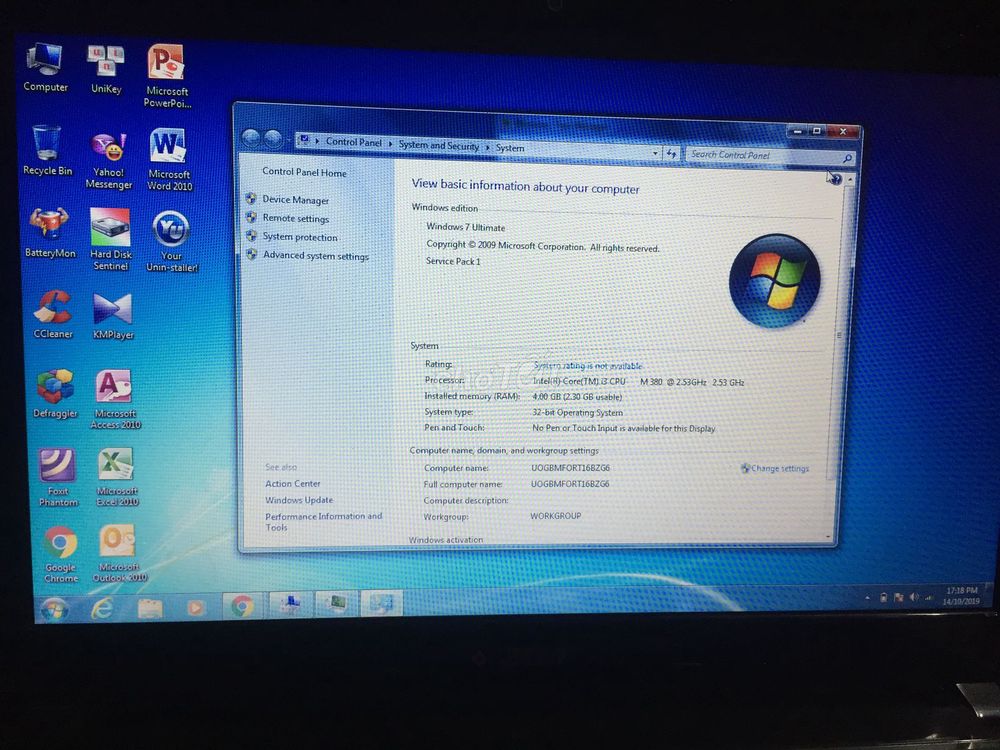Open Hard Disk Sentinel shortcut
1000x750 pixels.
pos(111,239)
